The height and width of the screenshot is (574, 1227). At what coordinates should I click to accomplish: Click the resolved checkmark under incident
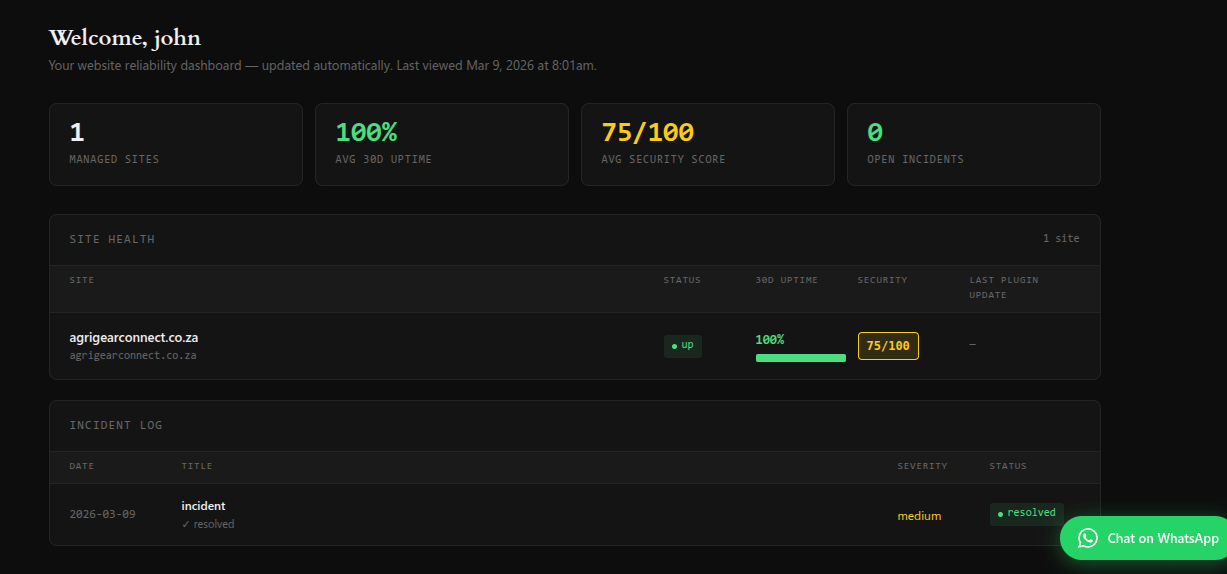[x=186, y=524]
